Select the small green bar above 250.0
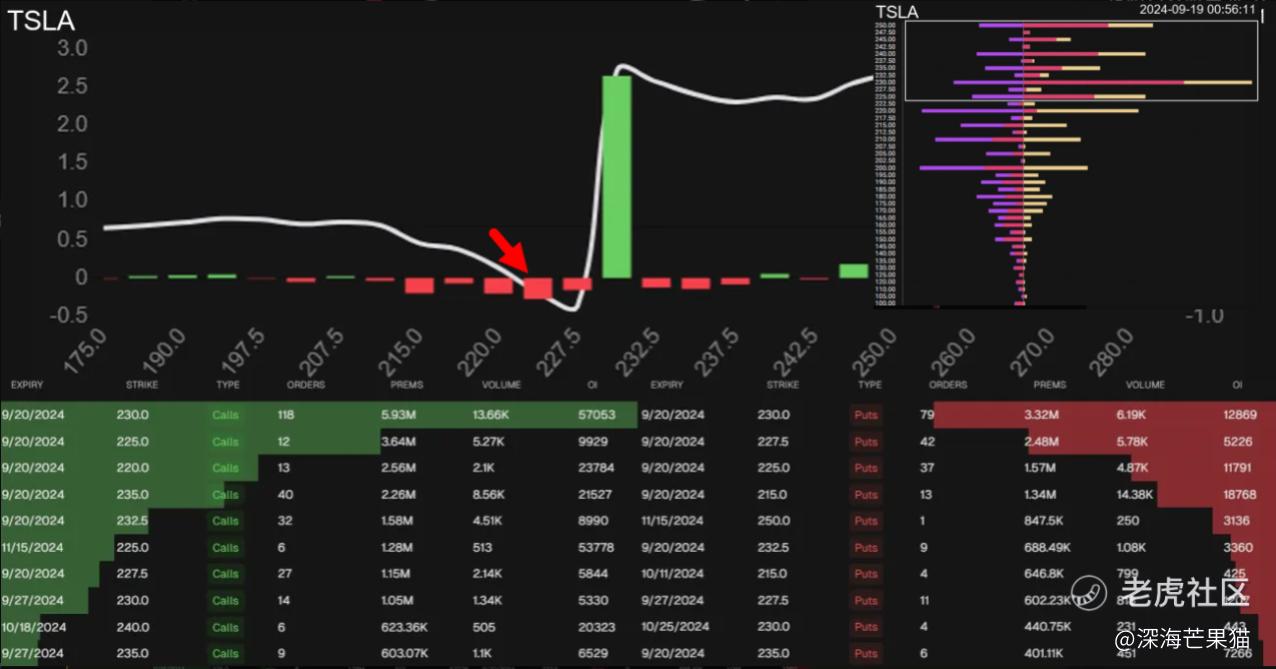Screen dimensions: 1276x669 coord(853,271)
